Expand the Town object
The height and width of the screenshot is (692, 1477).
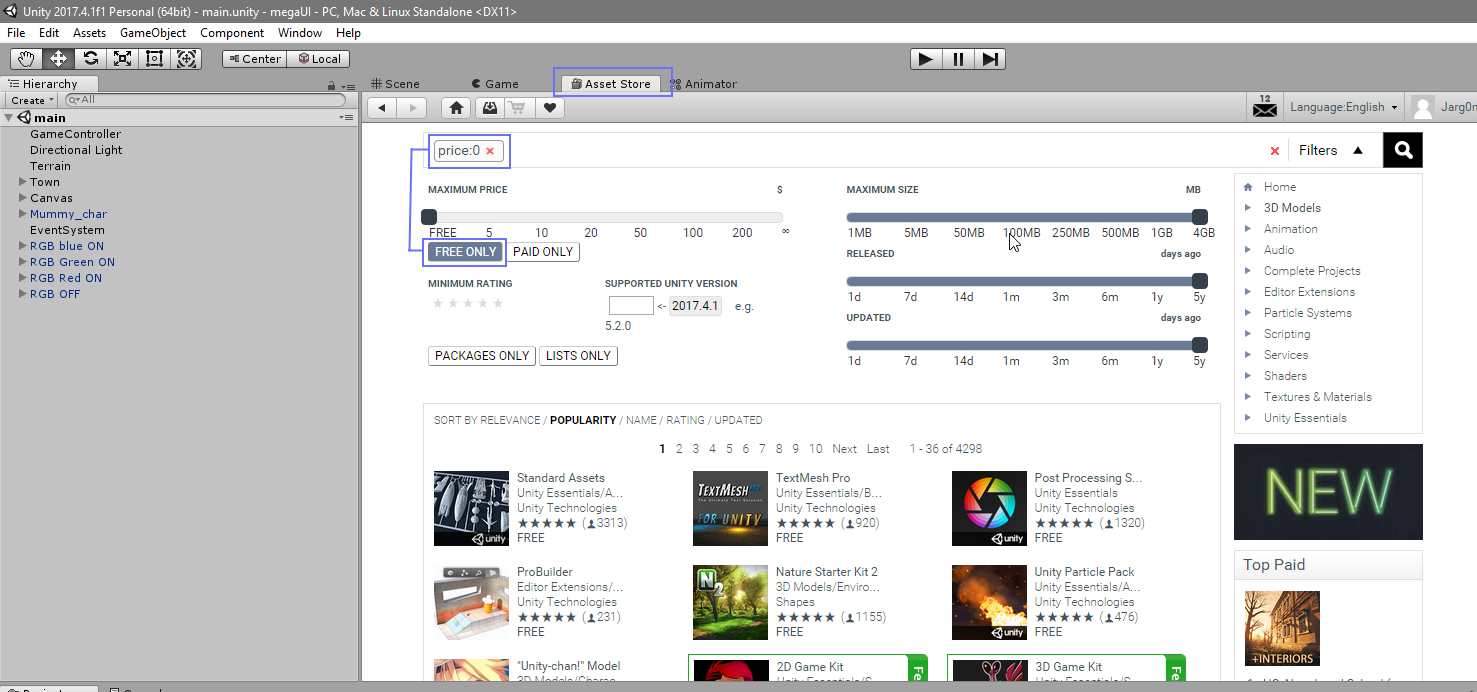pyautogui.click(x=23, y=182)
